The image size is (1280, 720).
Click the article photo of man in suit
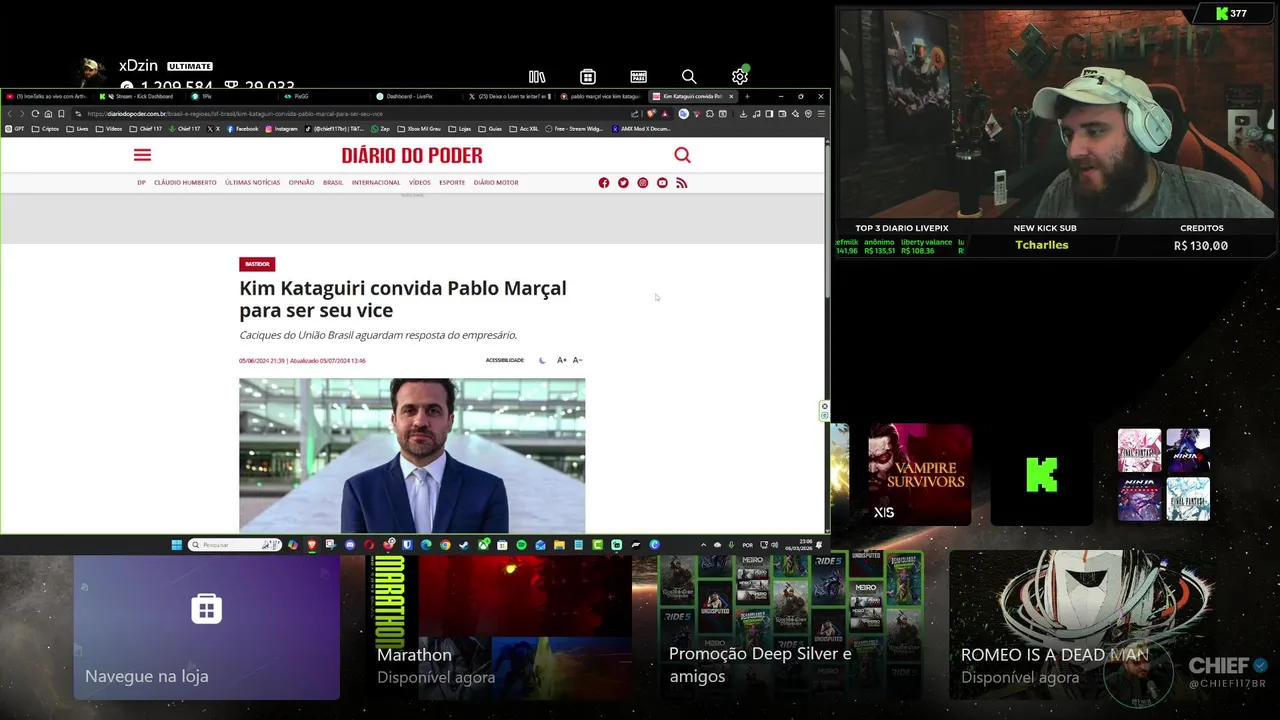click(x=412, y=456)
